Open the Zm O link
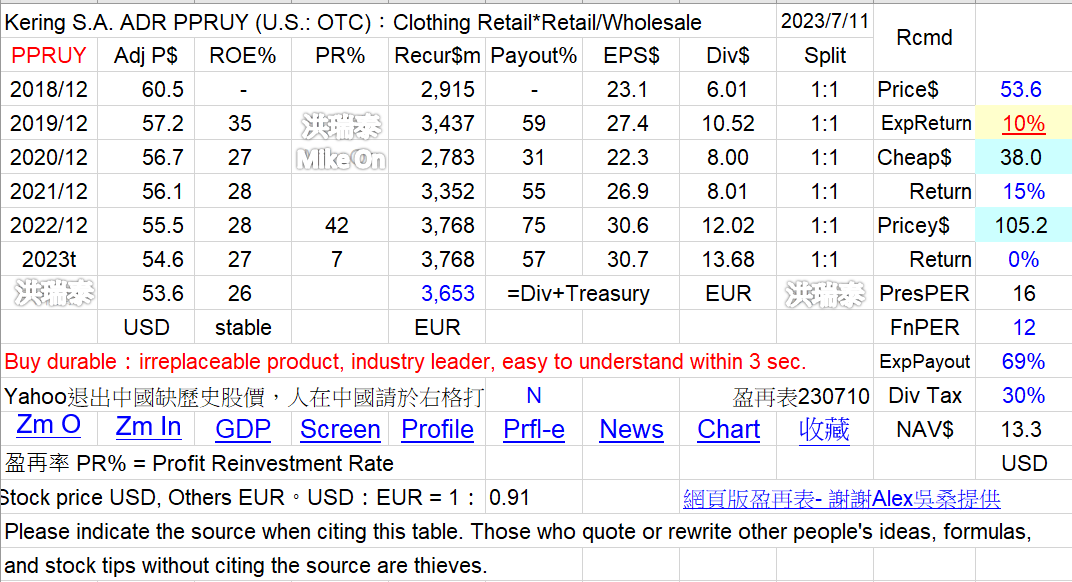 (49, 425)
